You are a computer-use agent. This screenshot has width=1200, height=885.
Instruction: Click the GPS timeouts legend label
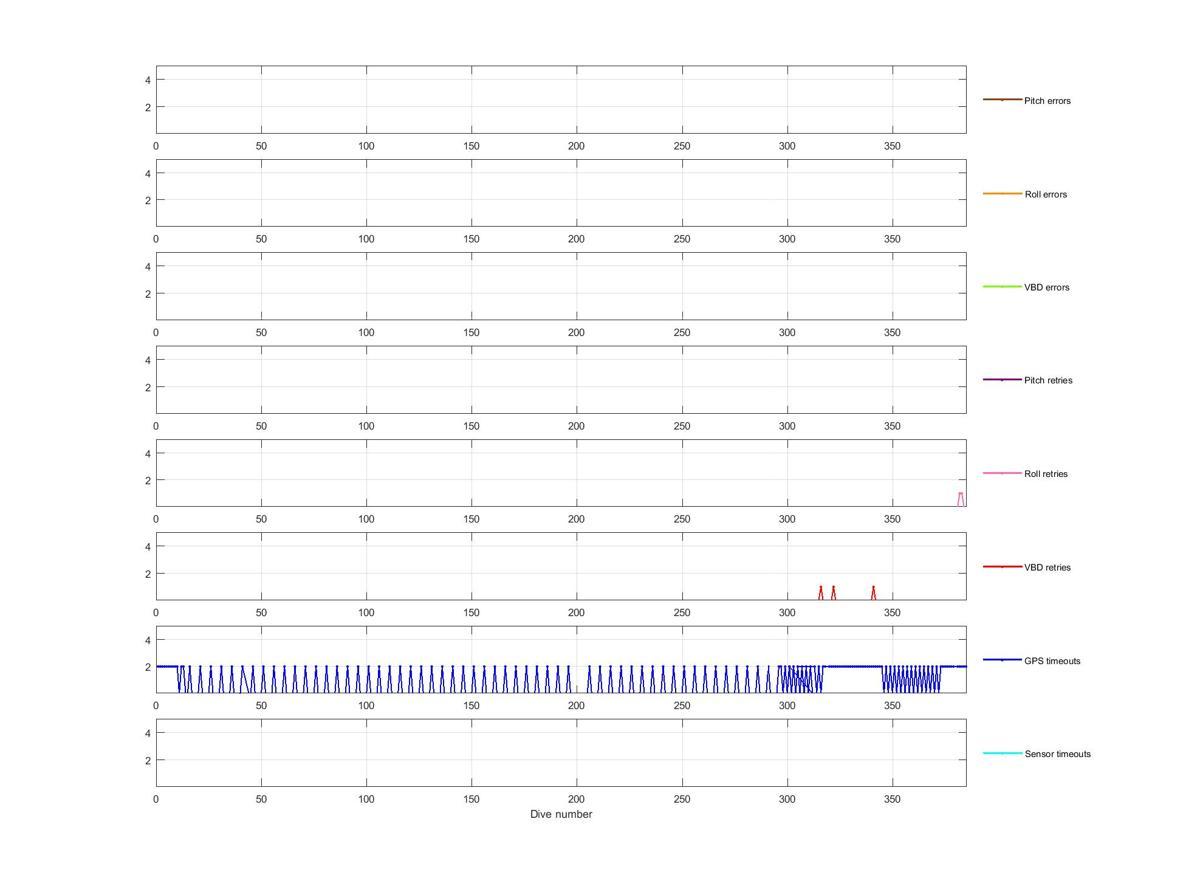pos(1052,661)
